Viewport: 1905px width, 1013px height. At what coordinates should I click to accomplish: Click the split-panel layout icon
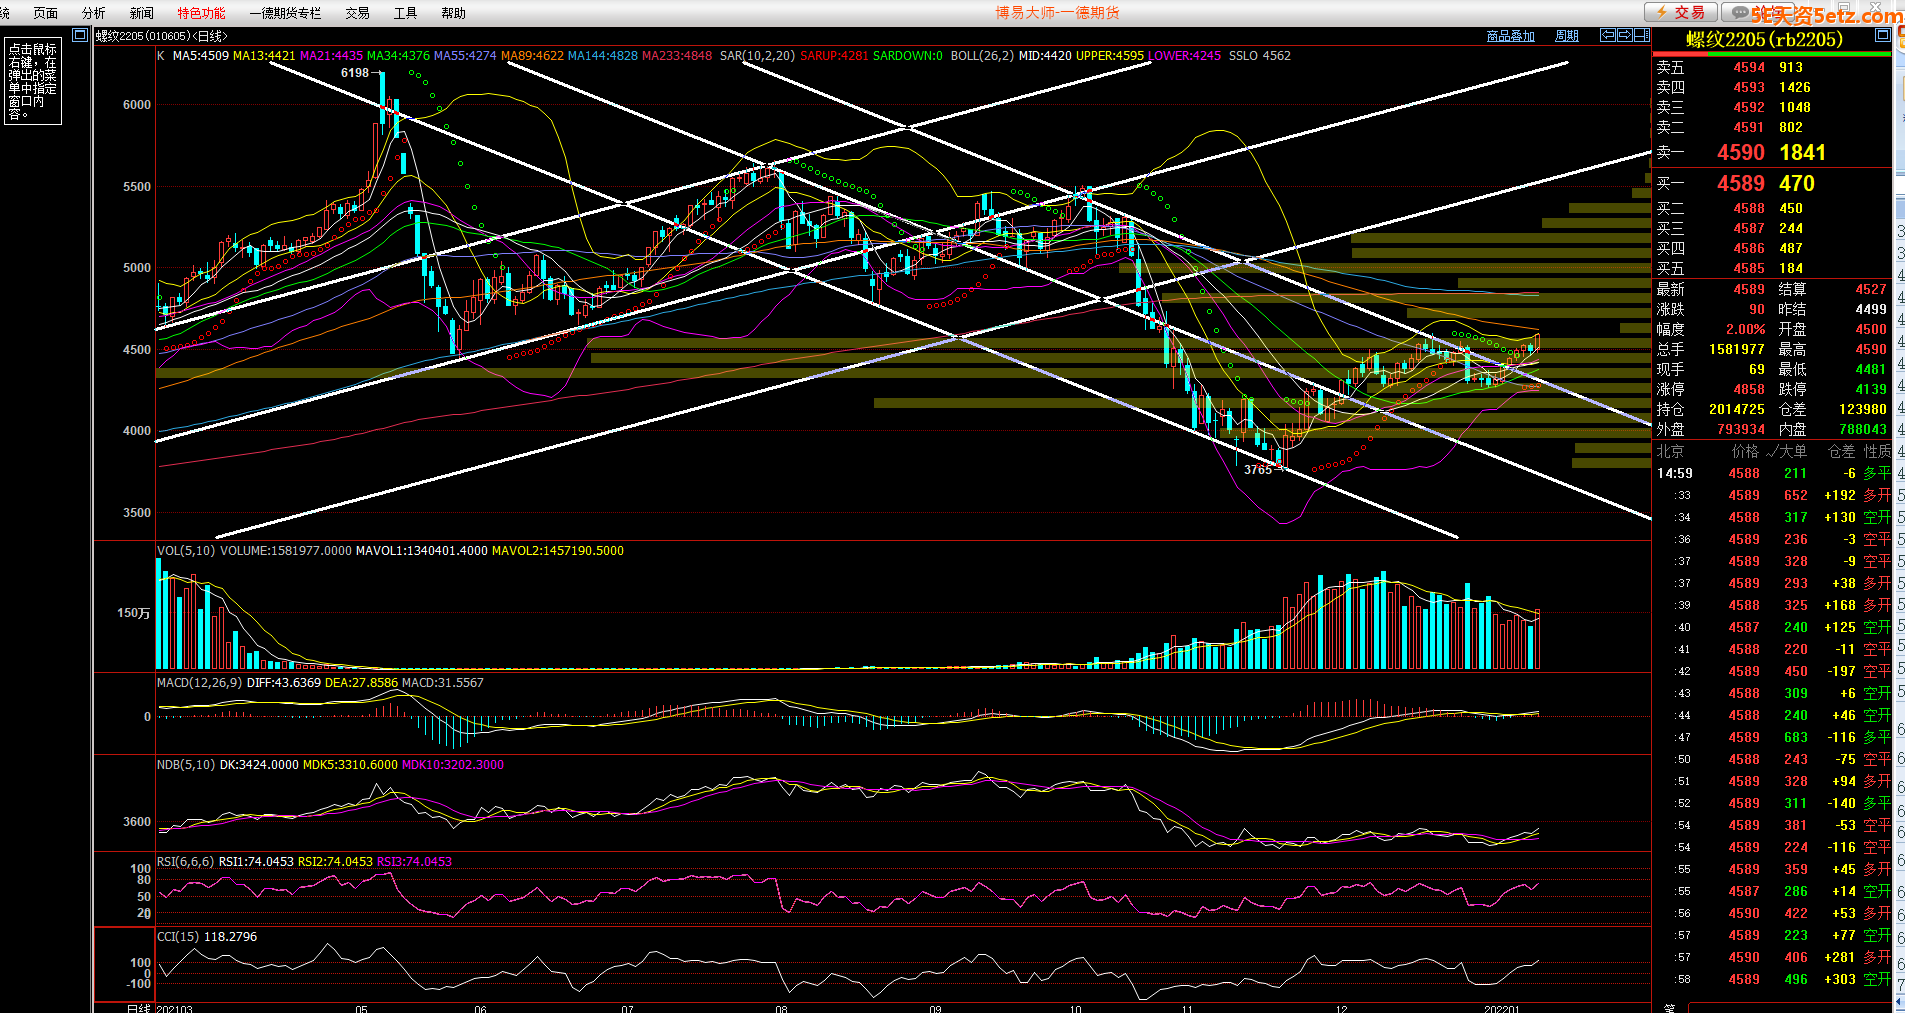[x=1641, y=35]
